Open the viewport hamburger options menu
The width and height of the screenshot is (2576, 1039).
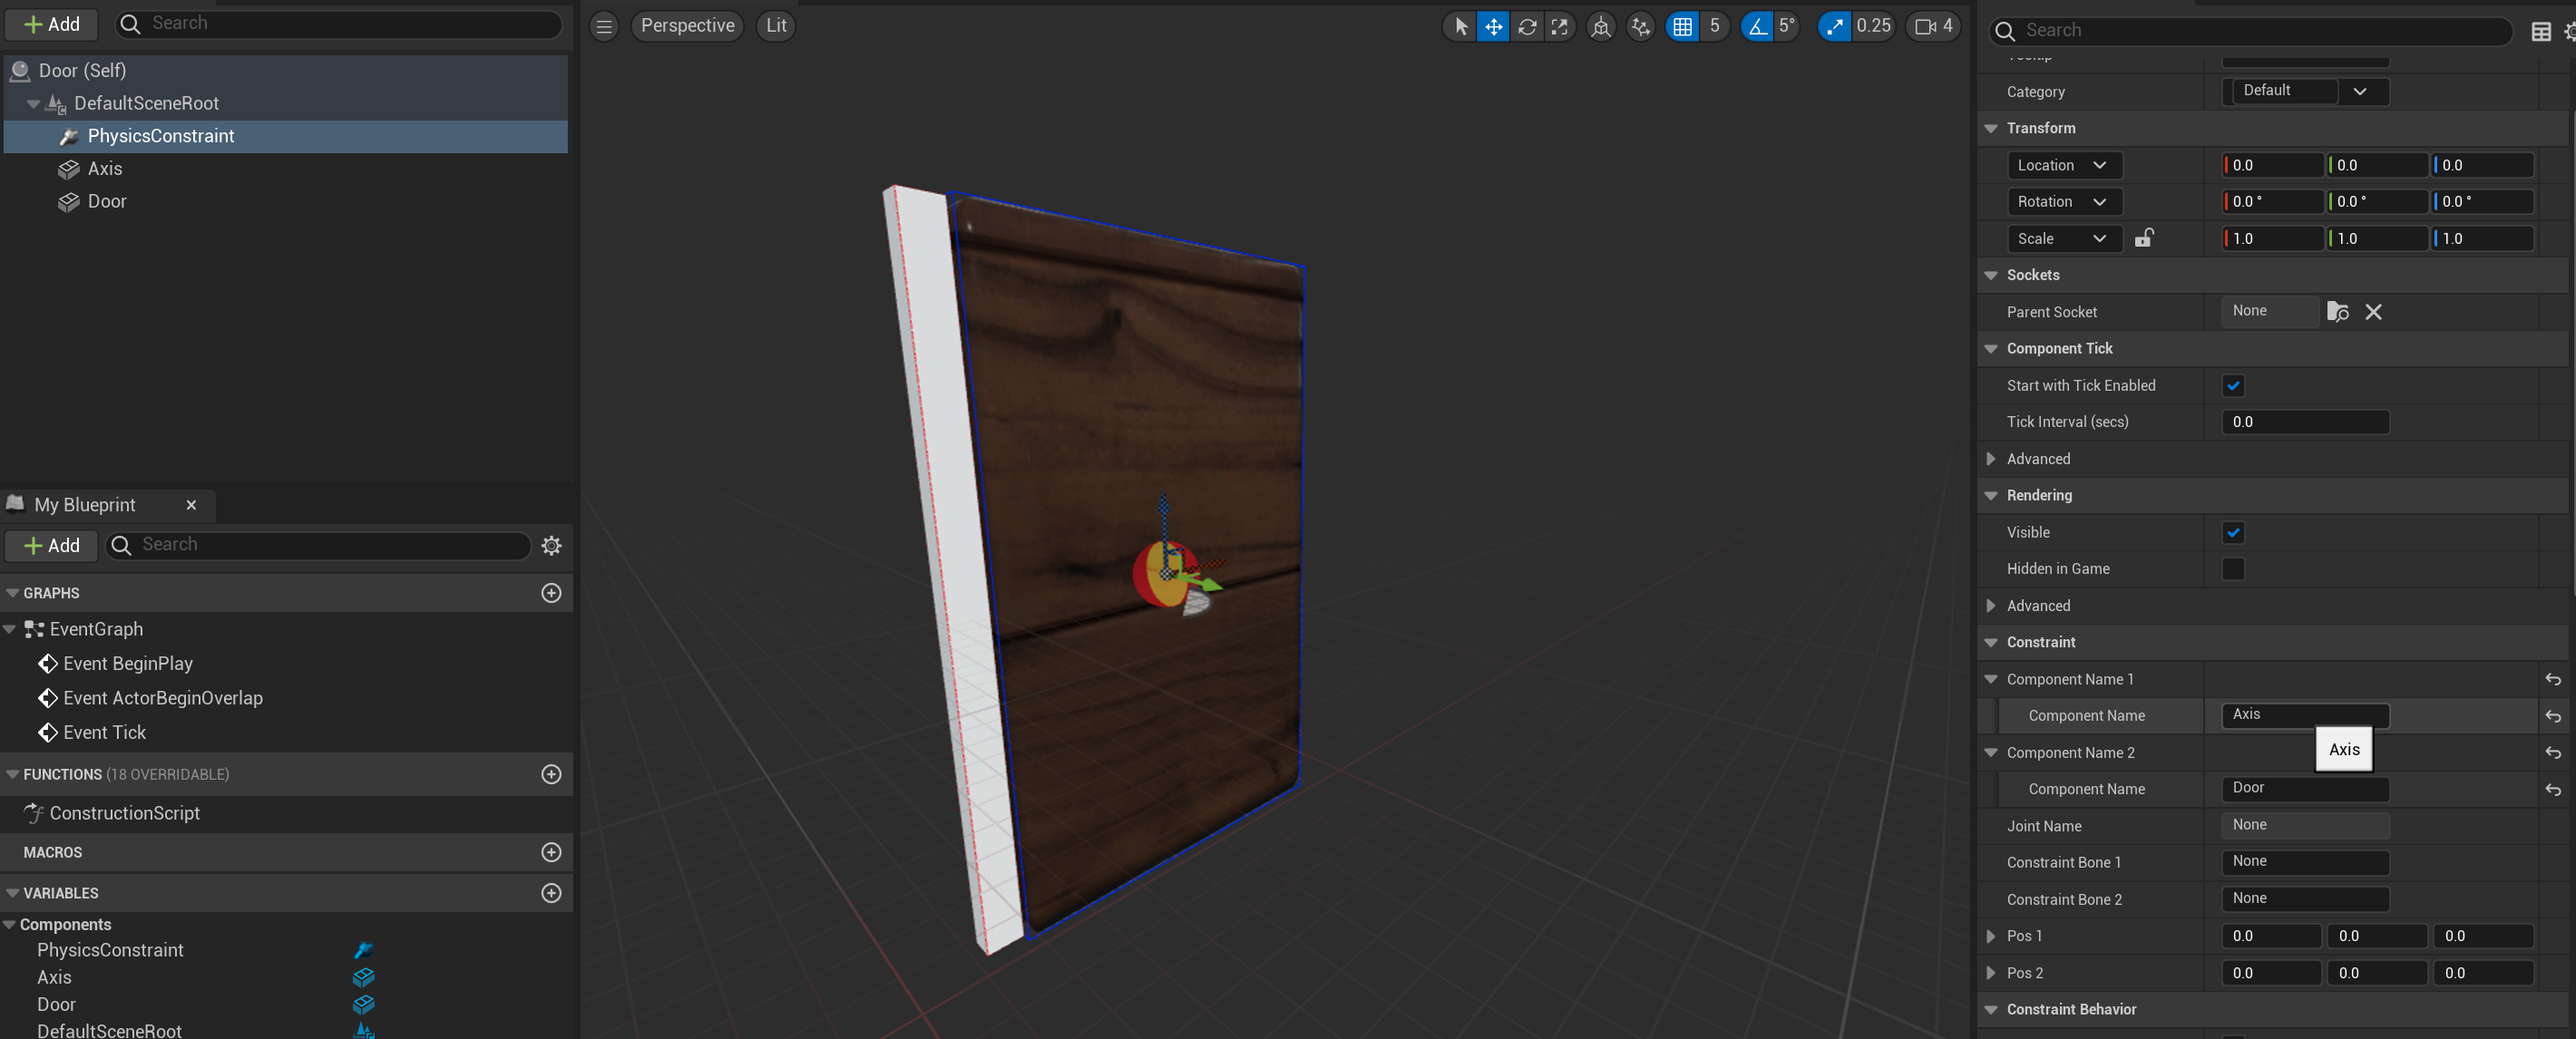[604, 27]
